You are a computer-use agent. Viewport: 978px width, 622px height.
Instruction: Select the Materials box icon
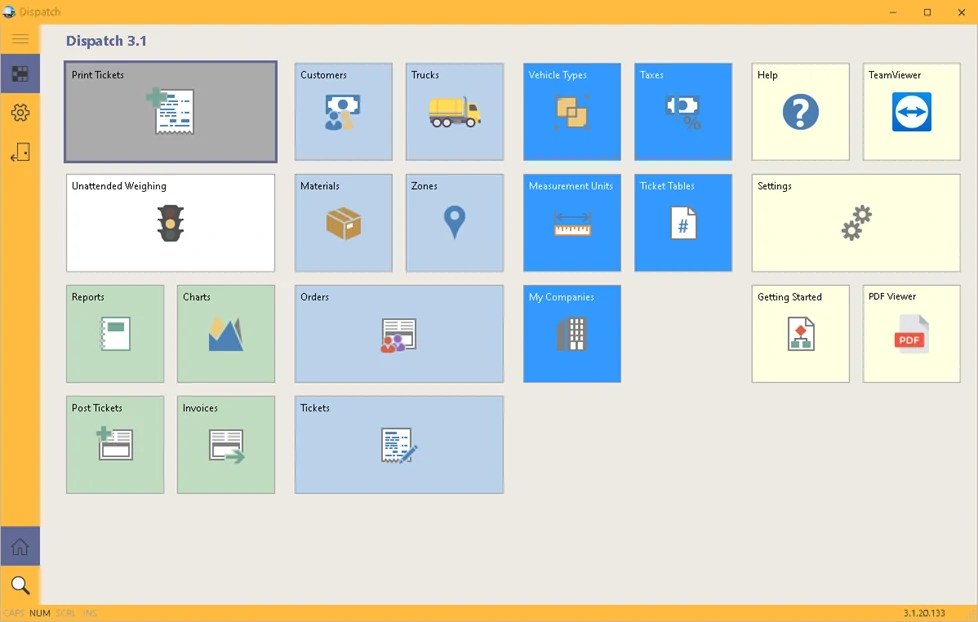[x=343, y=222]
